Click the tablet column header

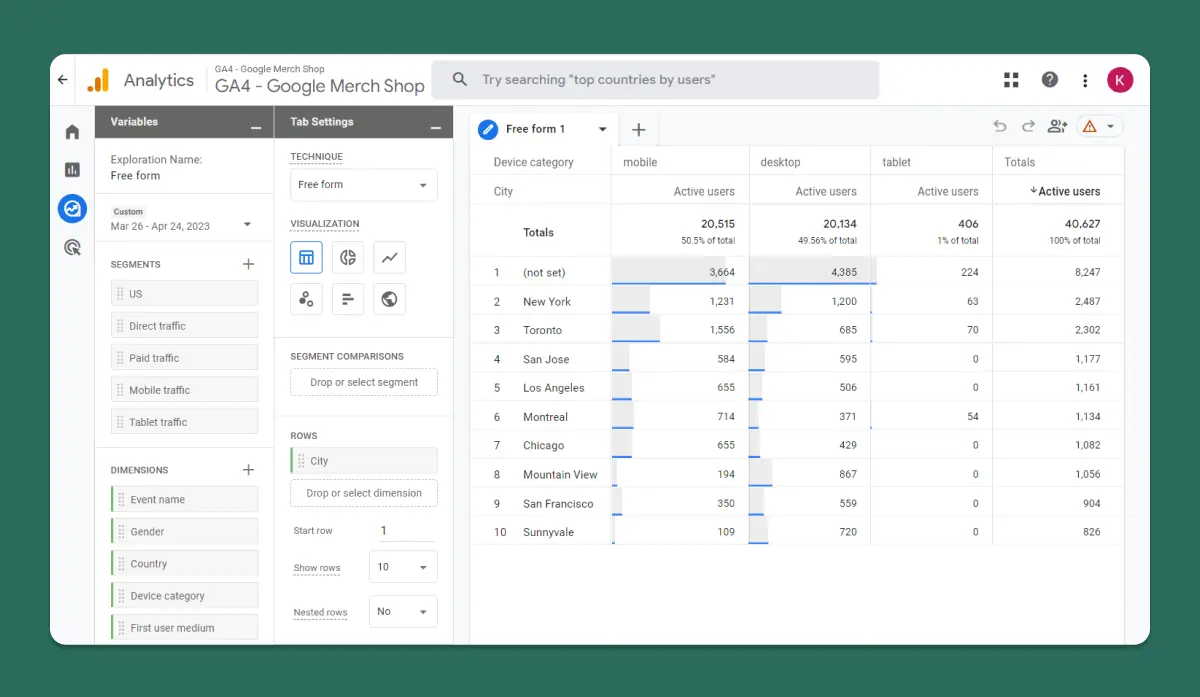[896, 162]
